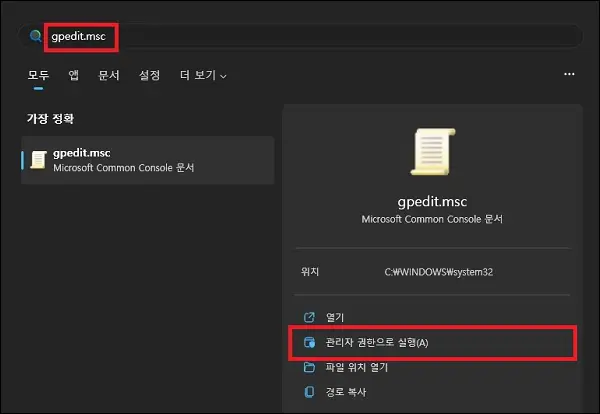This screenshot has height=414, width=600.
Task: Click the large gpedit.msc document icon
Action: tap(433, 152)
